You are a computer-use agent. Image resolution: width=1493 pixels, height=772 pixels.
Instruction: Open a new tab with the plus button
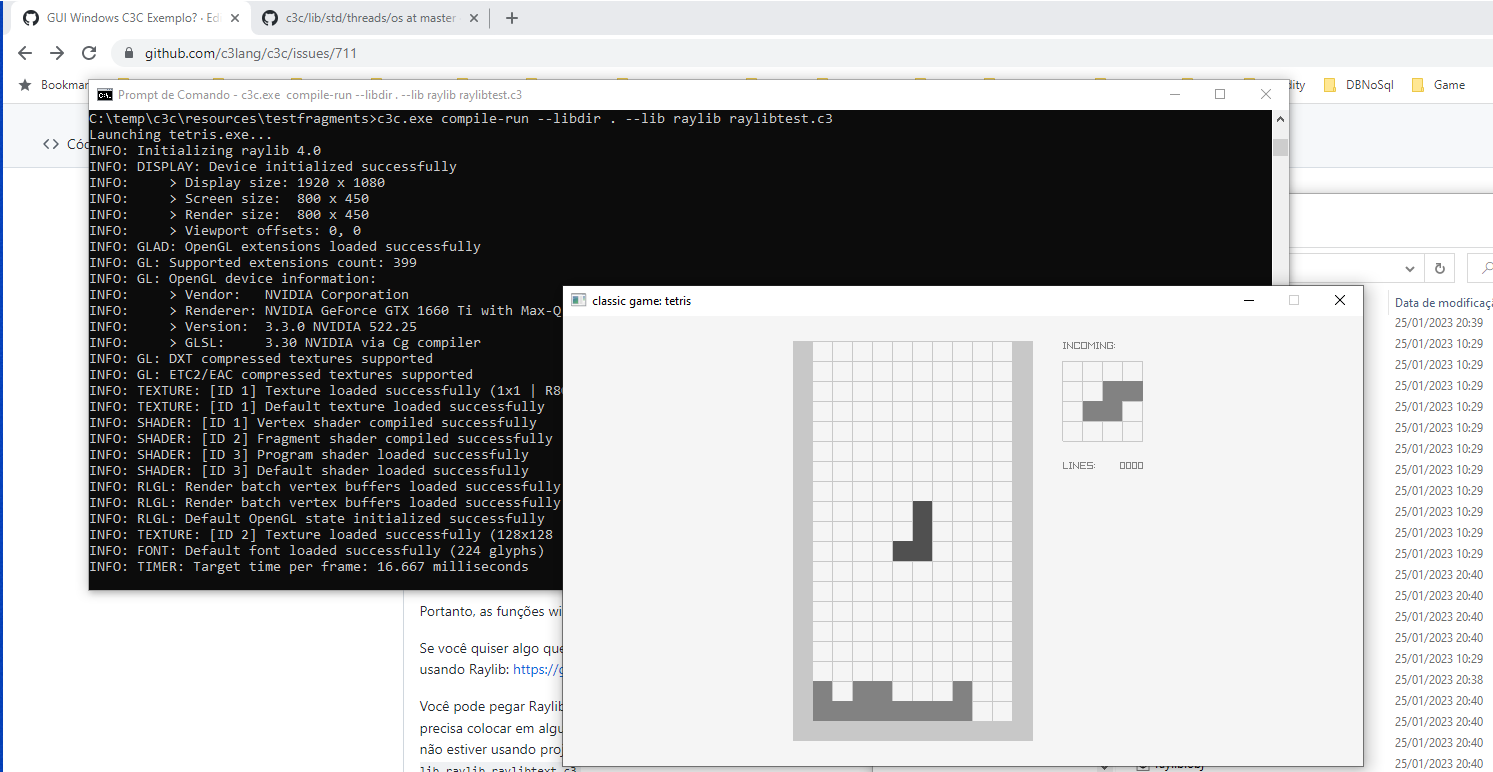click(x=511, y=17)
